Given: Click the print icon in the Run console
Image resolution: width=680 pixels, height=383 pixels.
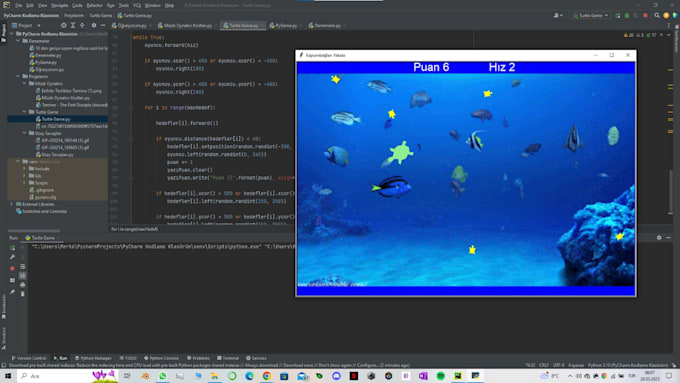Looking at the screenshot, I should tap(23, 285).
